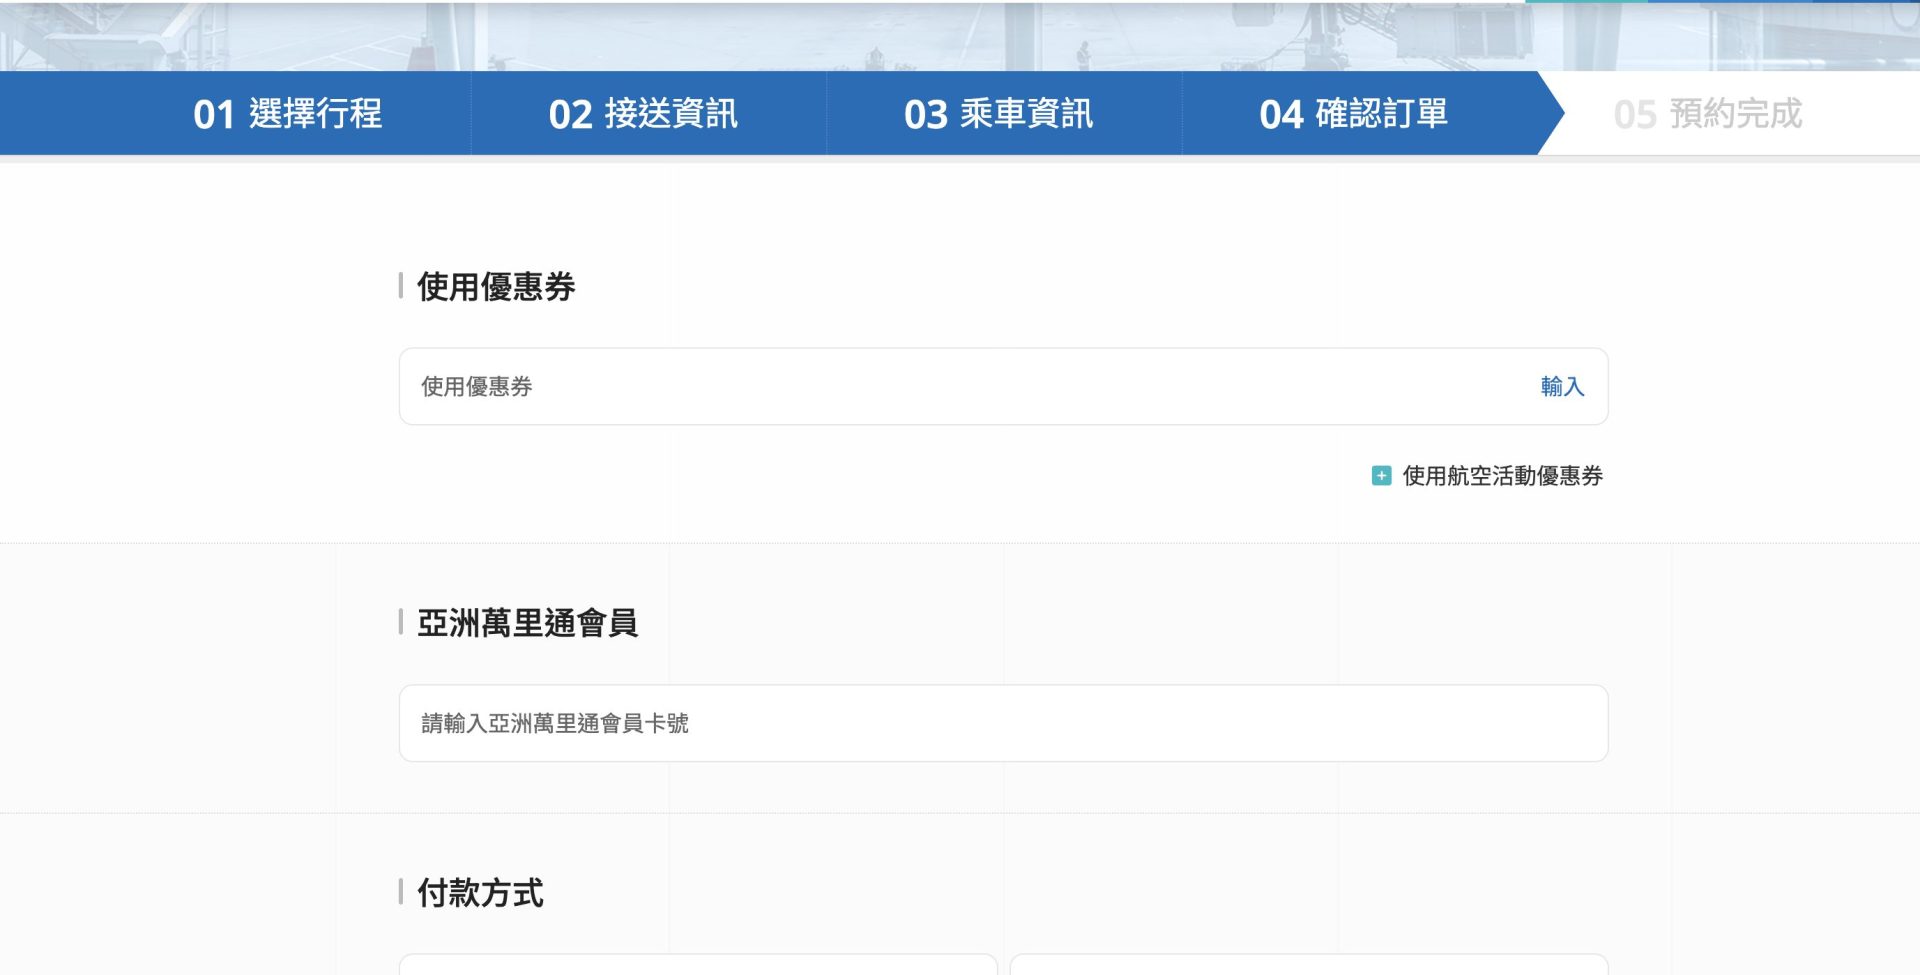Focus the 使用優惠券 coupon code field
The image size is (1920, 975).
(x=960, y=387)
